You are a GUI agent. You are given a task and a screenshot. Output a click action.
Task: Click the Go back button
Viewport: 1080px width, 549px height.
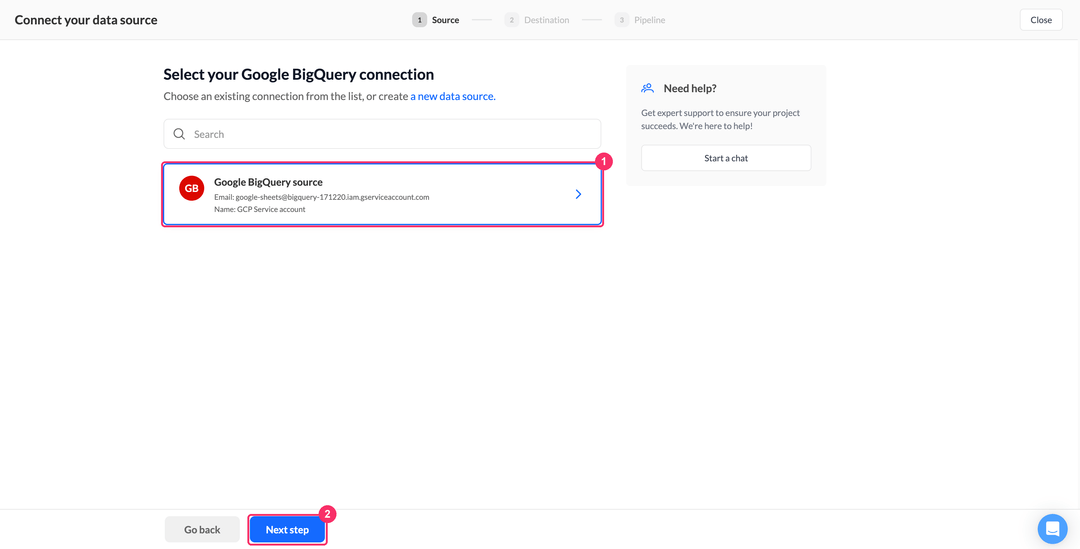pos(202,530)
